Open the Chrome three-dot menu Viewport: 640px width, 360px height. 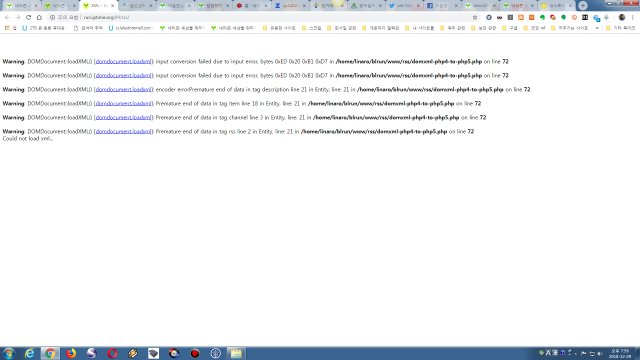pyautogui.click(x=632, y=18)
